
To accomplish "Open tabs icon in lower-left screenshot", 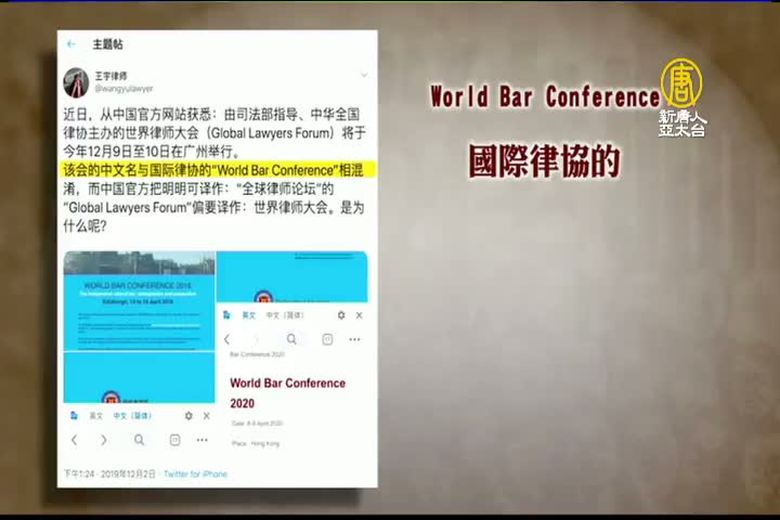I will tap(175, 440).
